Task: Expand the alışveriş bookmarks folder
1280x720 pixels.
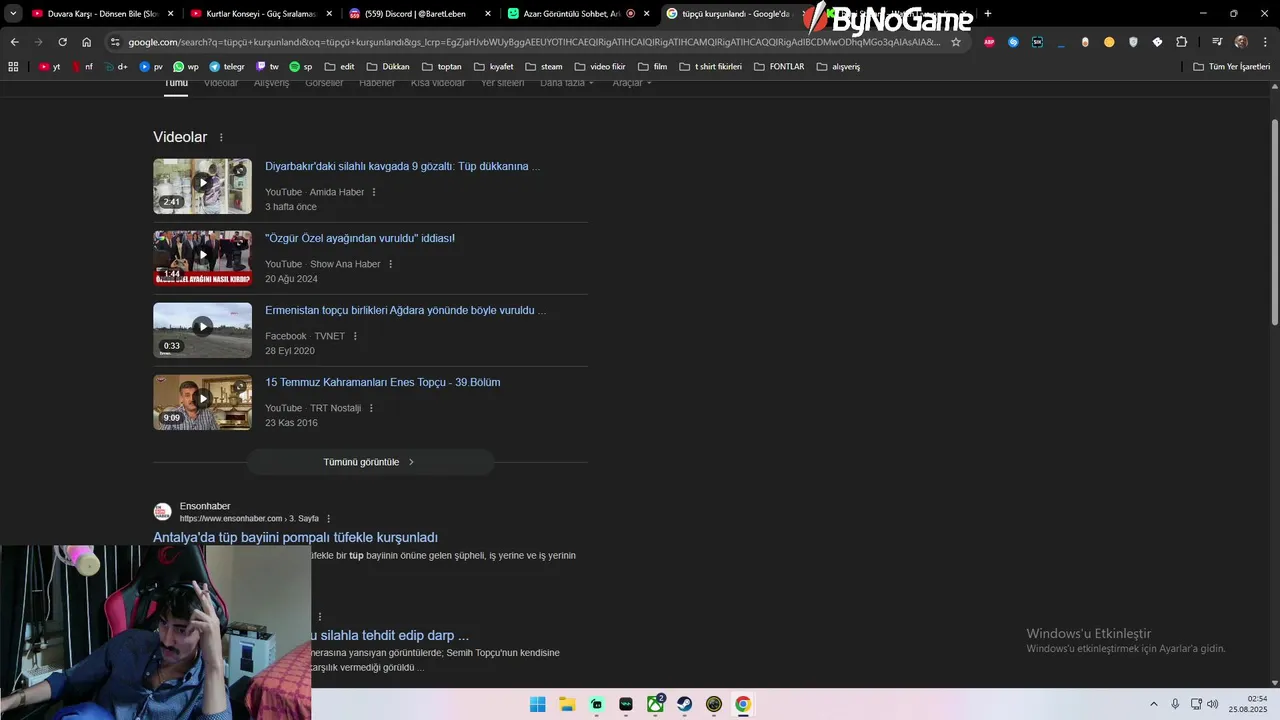Action: pyautogui.click(x=838, y=67)
